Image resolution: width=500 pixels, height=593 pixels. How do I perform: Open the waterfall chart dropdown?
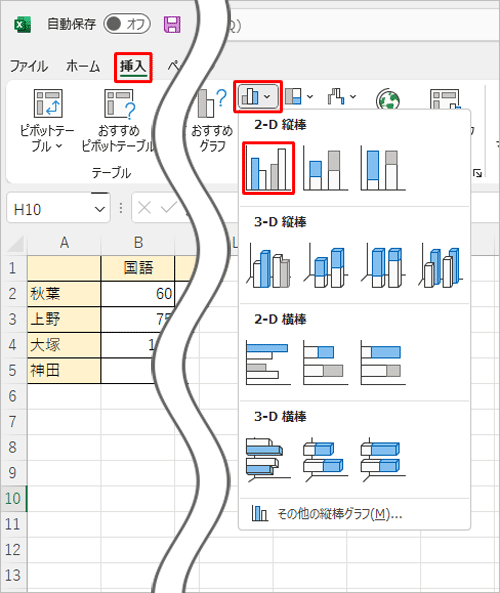pos(342,96)
